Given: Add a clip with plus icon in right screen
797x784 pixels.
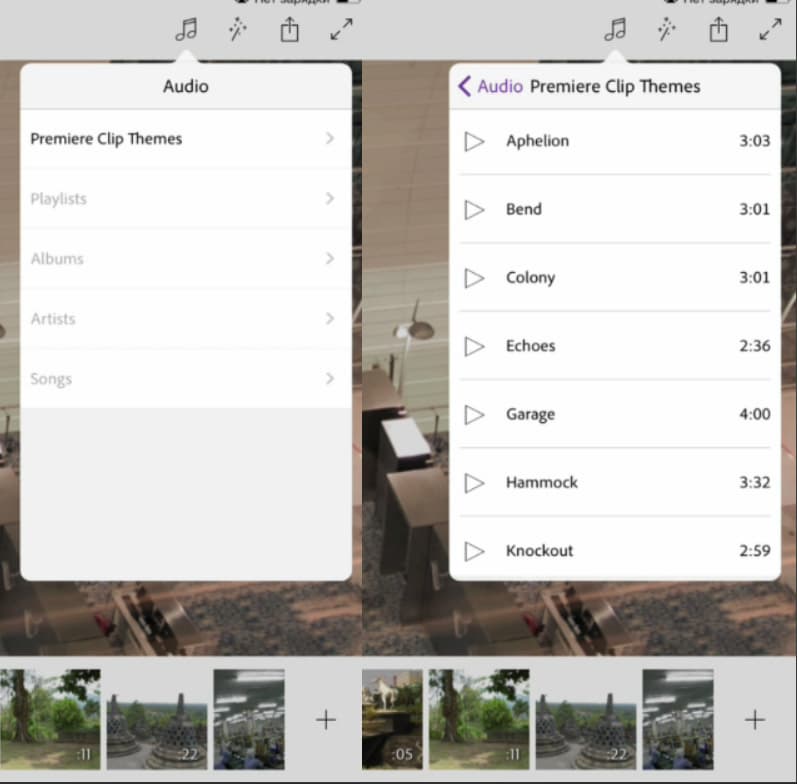Looking at the screenshot, I should (755, 719).
